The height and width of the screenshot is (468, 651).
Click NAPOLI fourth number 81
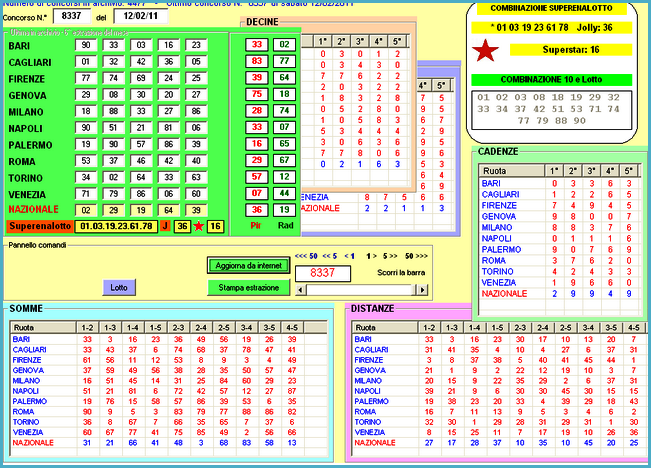tap(169, 128)
